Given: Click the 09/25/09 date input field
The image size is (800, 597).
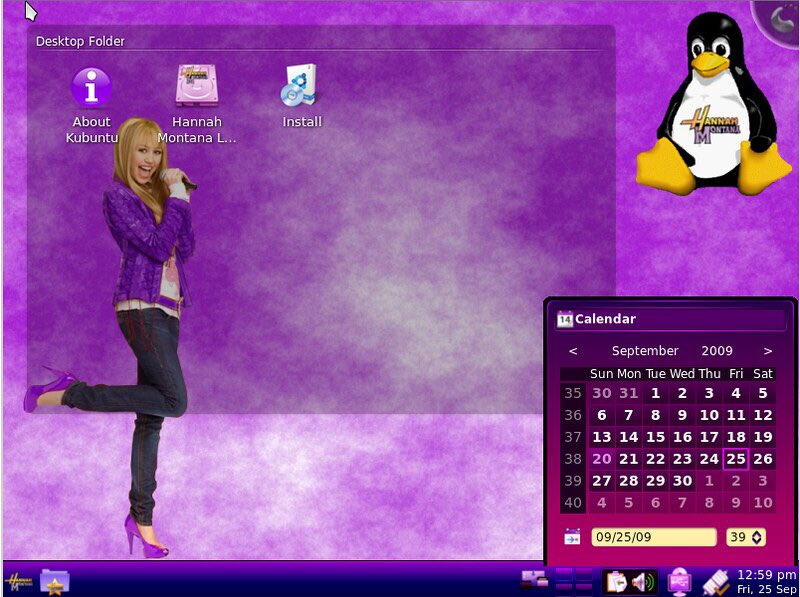Looking at the screenshot, I should 654,537.
